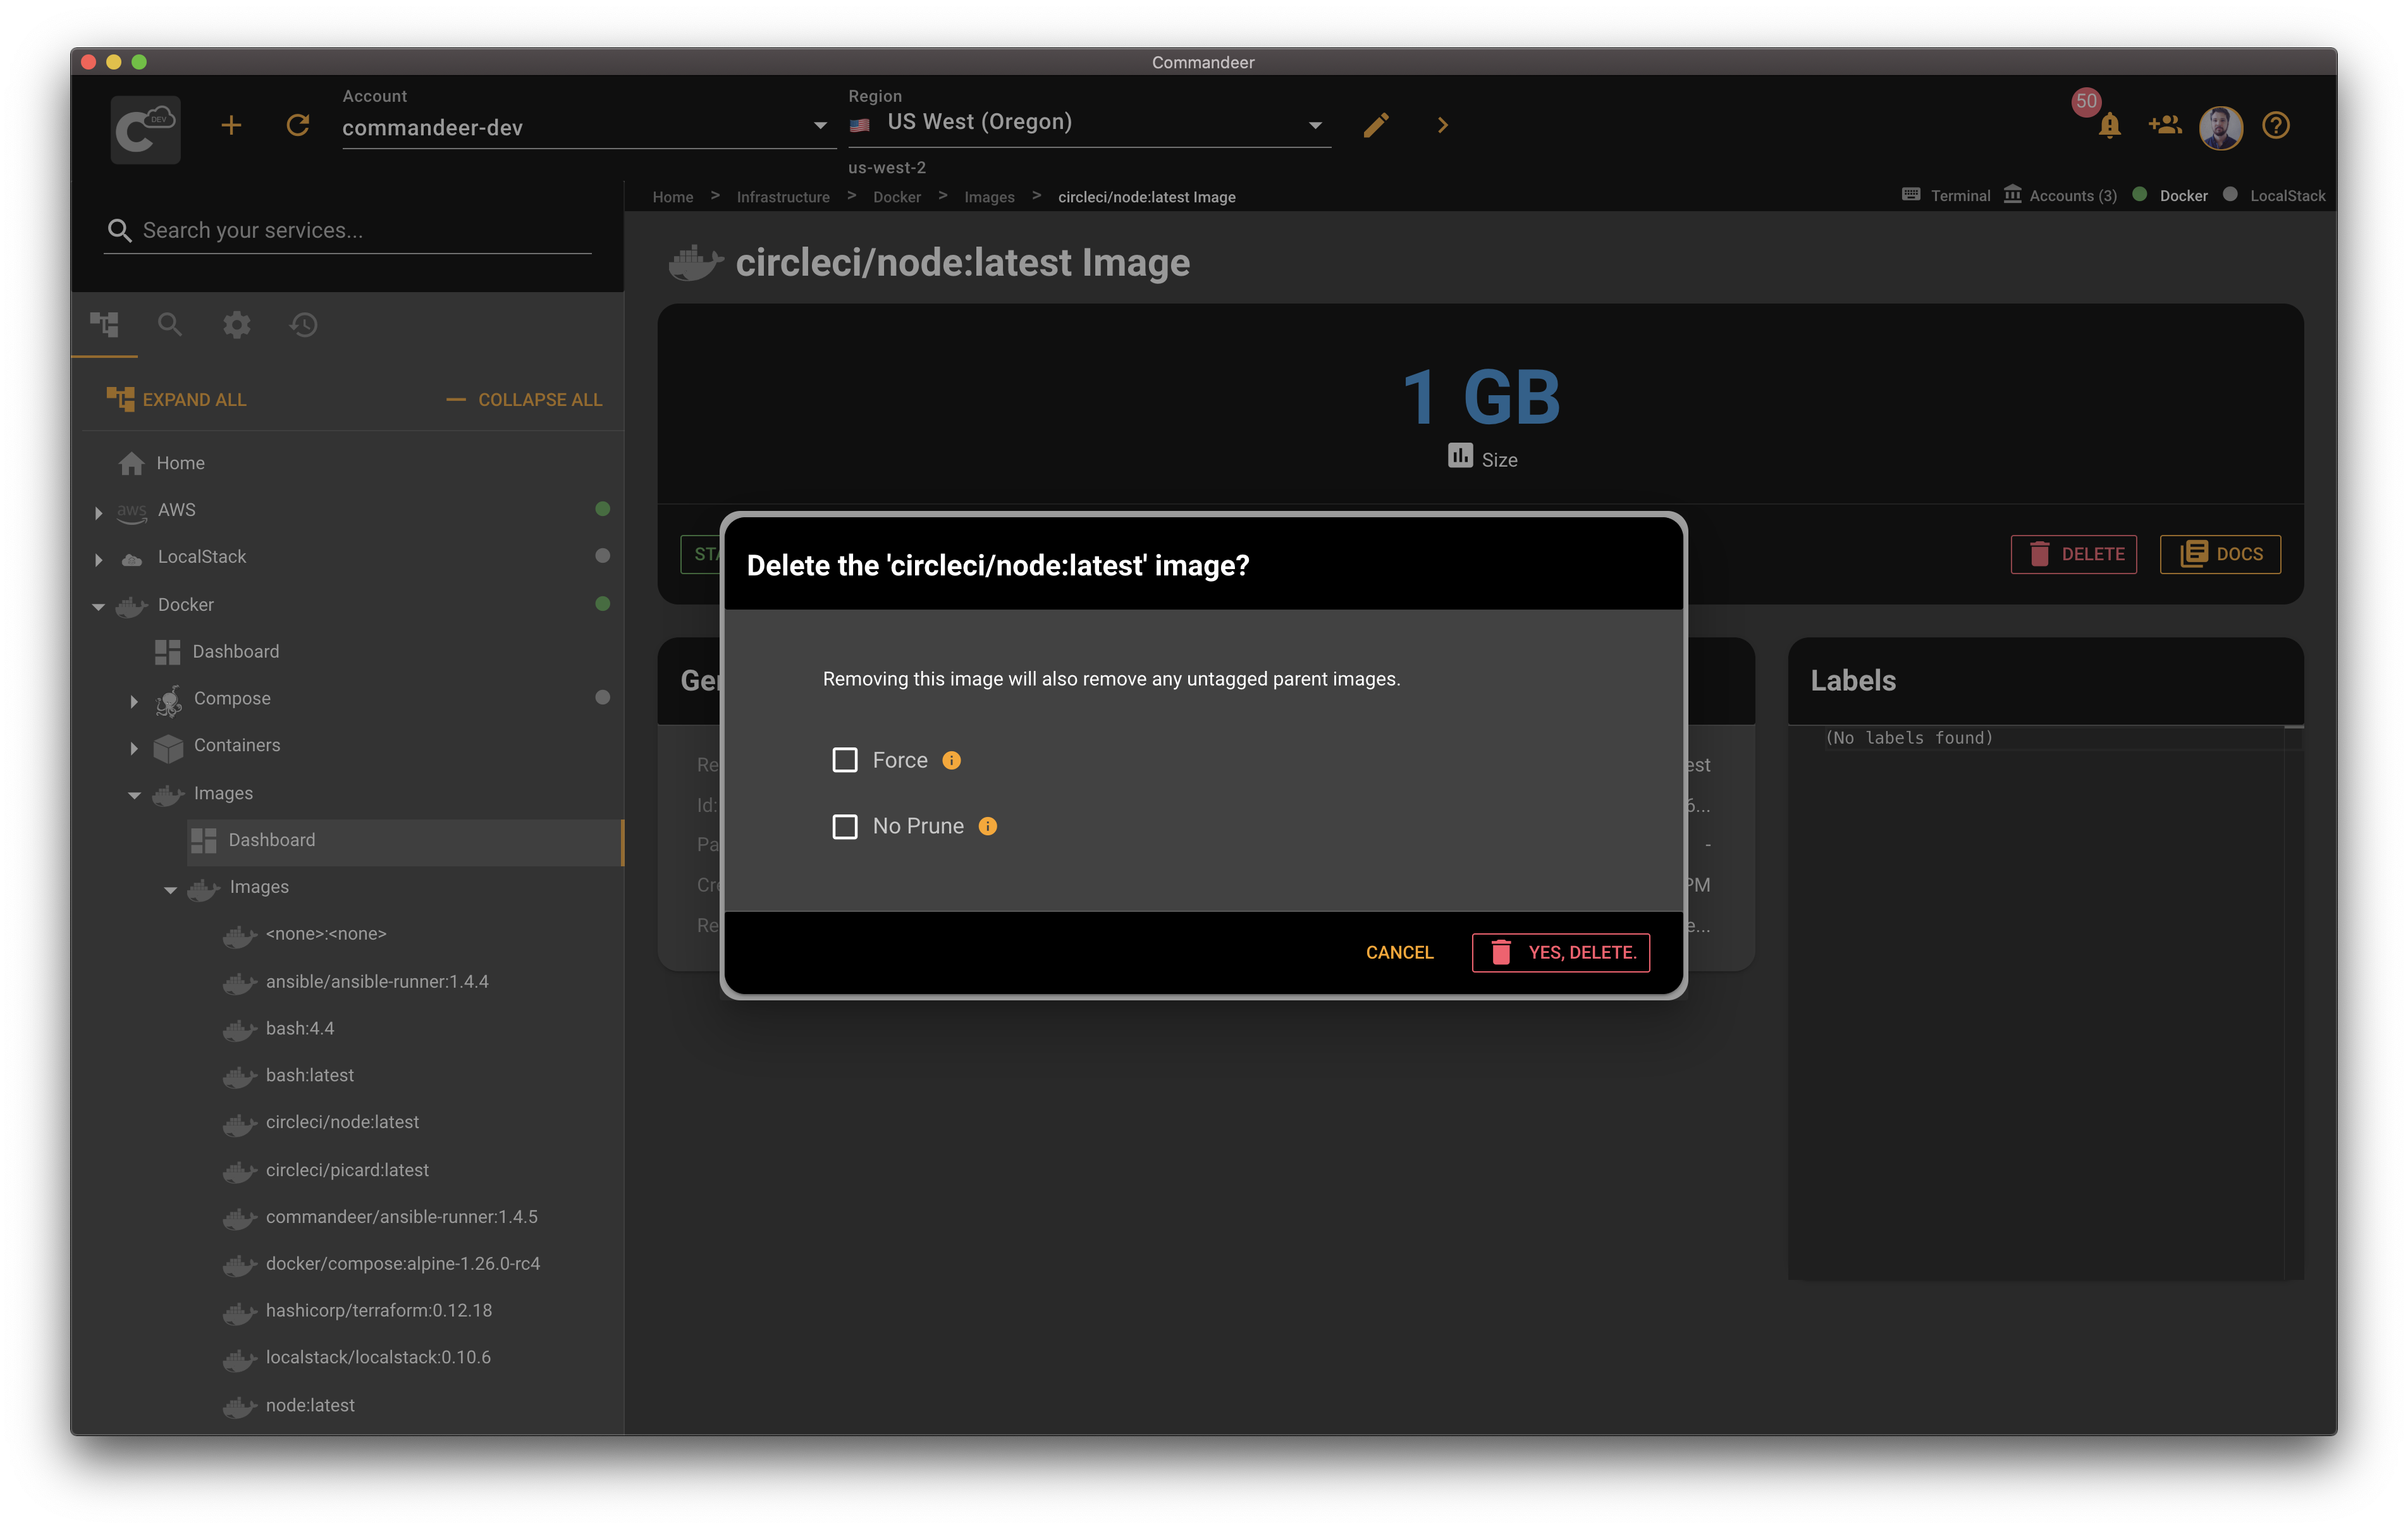Enable the Force delete checkbox
Viewport: 2408px width, 1529px height.
click(x=844, y=758)
